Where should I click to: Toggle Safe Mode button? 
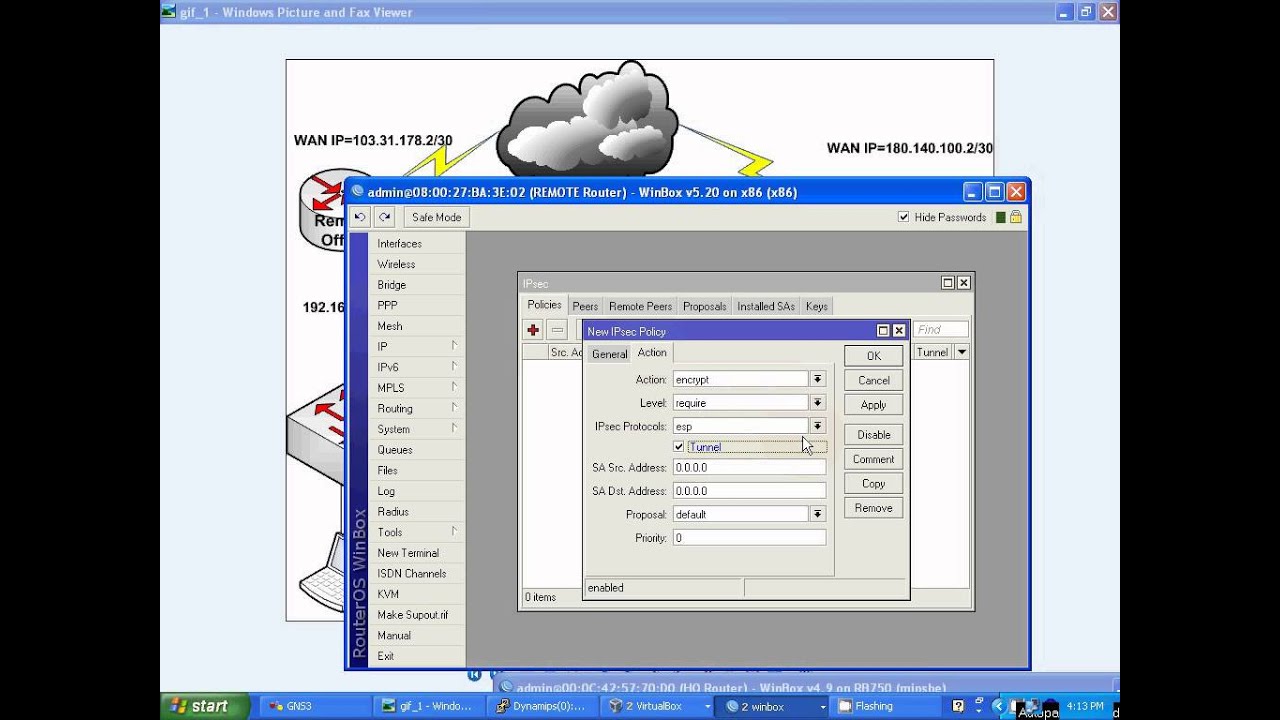coord(436,217)
